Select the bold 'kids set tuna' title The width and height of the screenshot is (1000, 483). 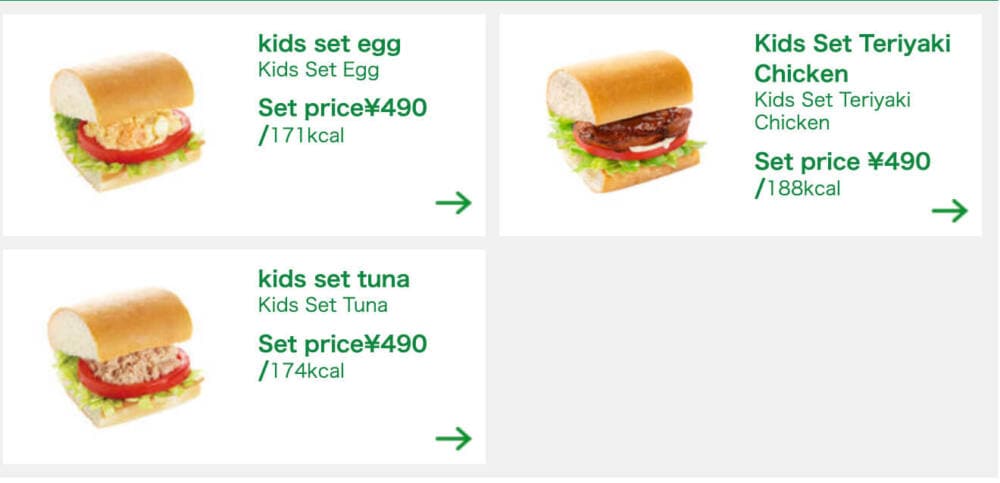pyautogui.click(x=334, y=279)
